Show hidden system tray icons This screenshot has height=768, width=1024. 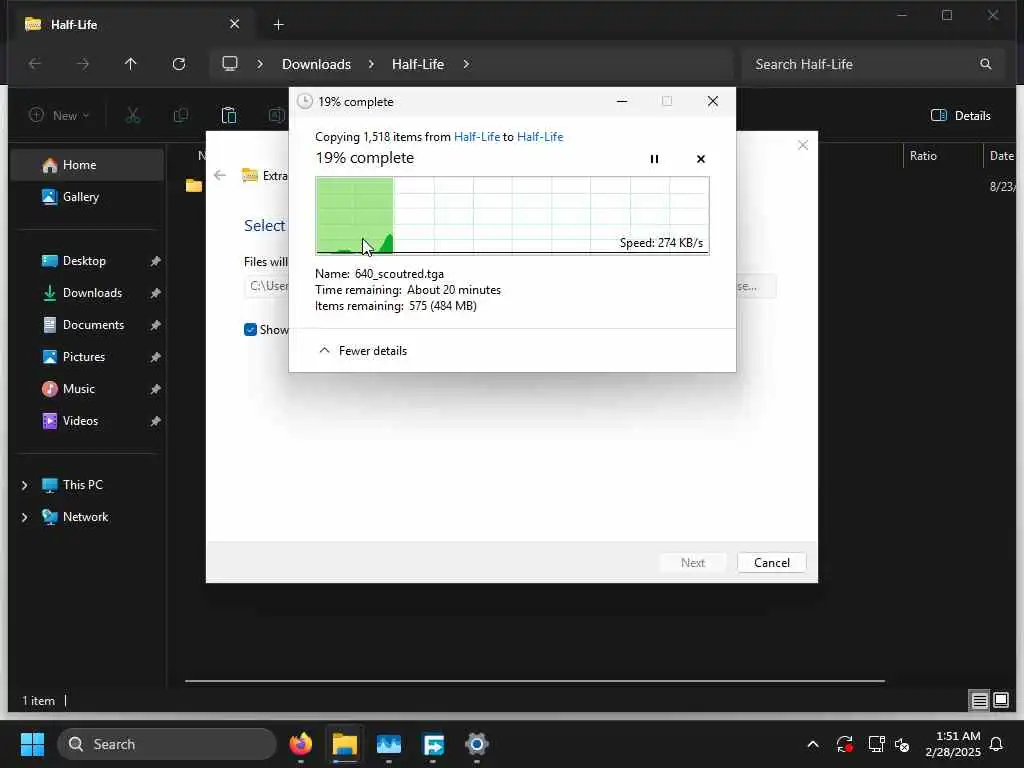pyautogui.click(x=812, y=744)
